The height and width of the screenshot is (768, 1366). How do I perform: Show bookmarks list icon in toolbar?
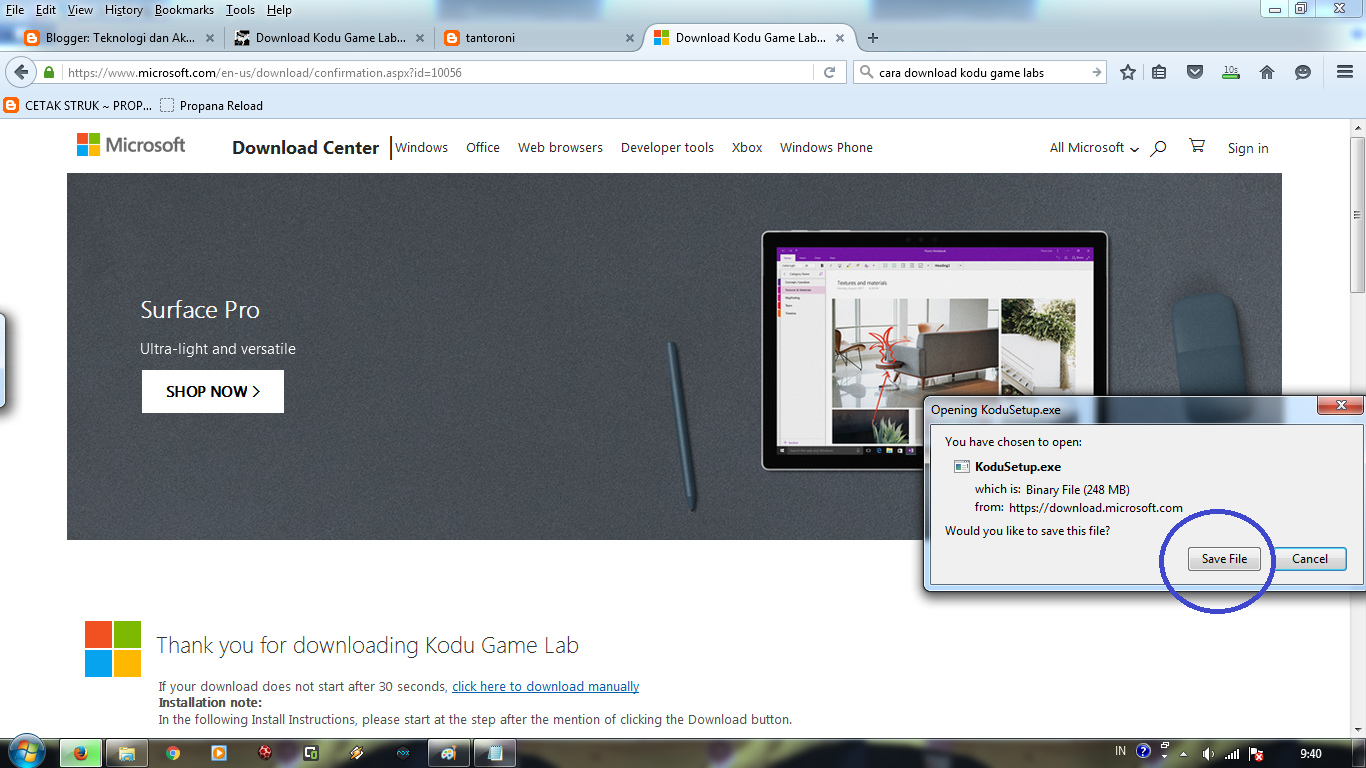tap(1159, 72)
